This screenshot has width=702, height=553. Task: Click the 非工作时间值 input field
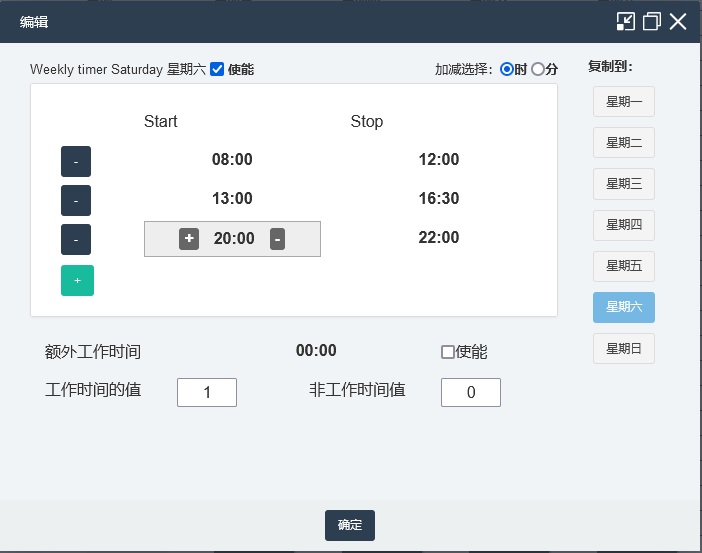pyautogui.click(x=471, y=393)
